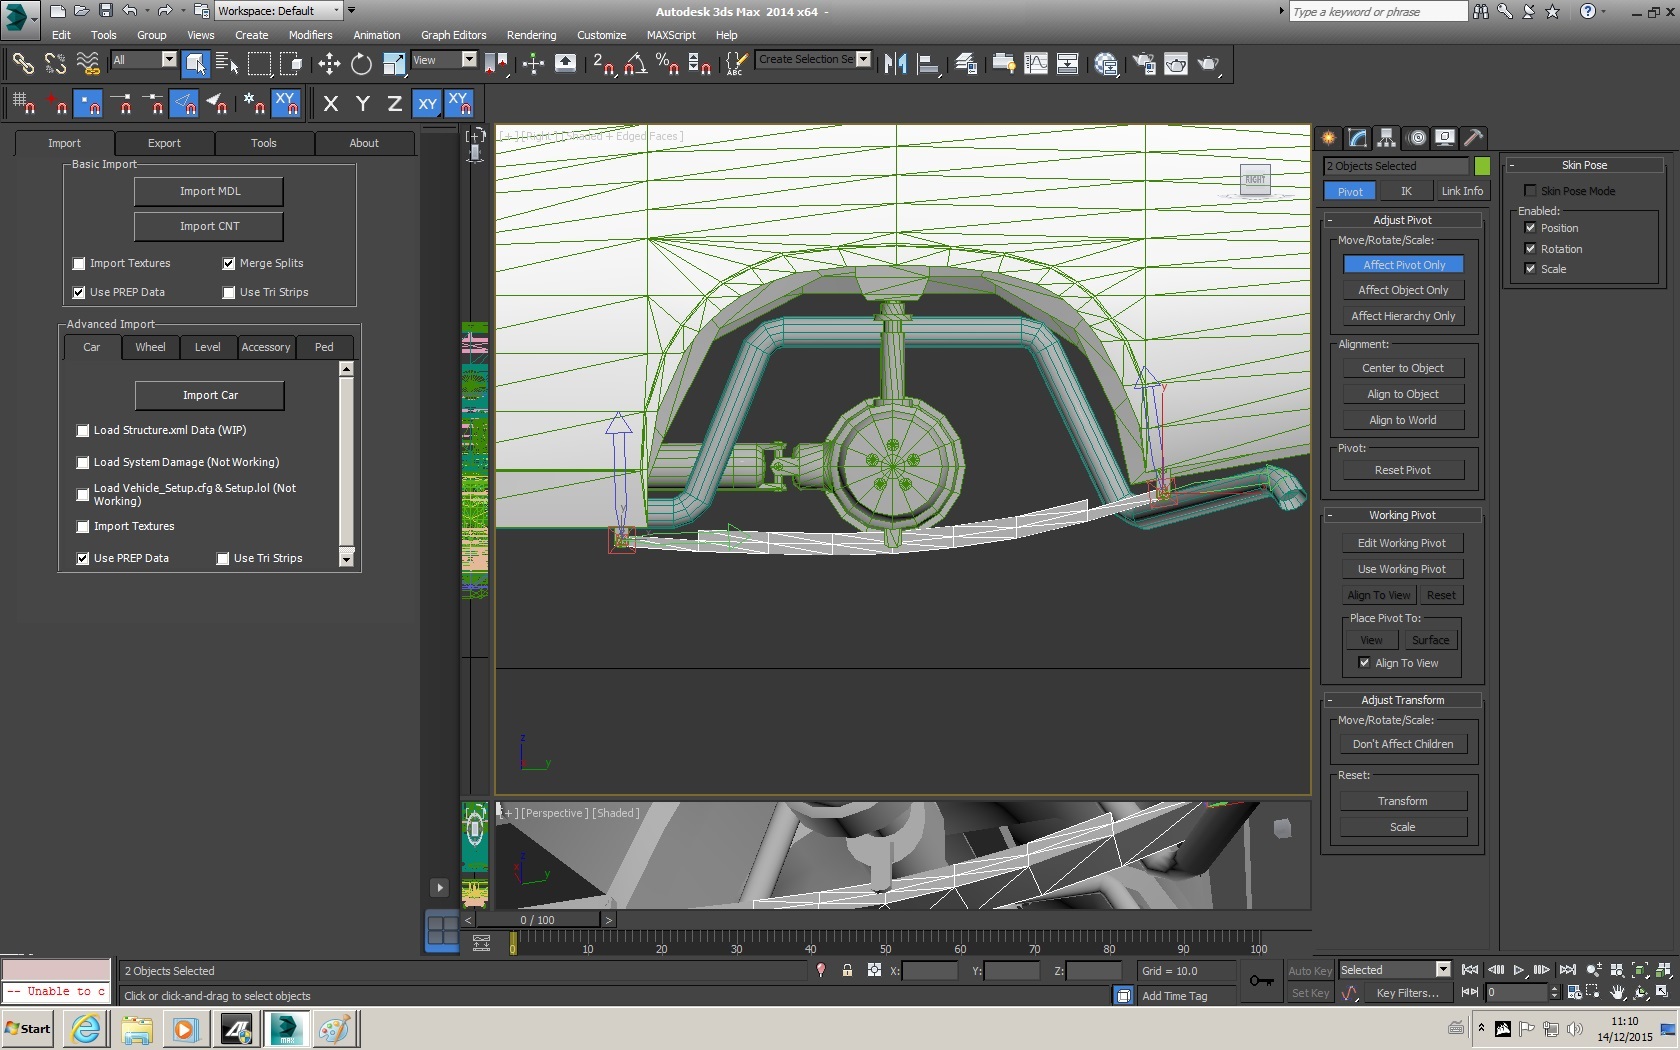
Task: Open the MAXScript menu
Action: click(670, 35)
